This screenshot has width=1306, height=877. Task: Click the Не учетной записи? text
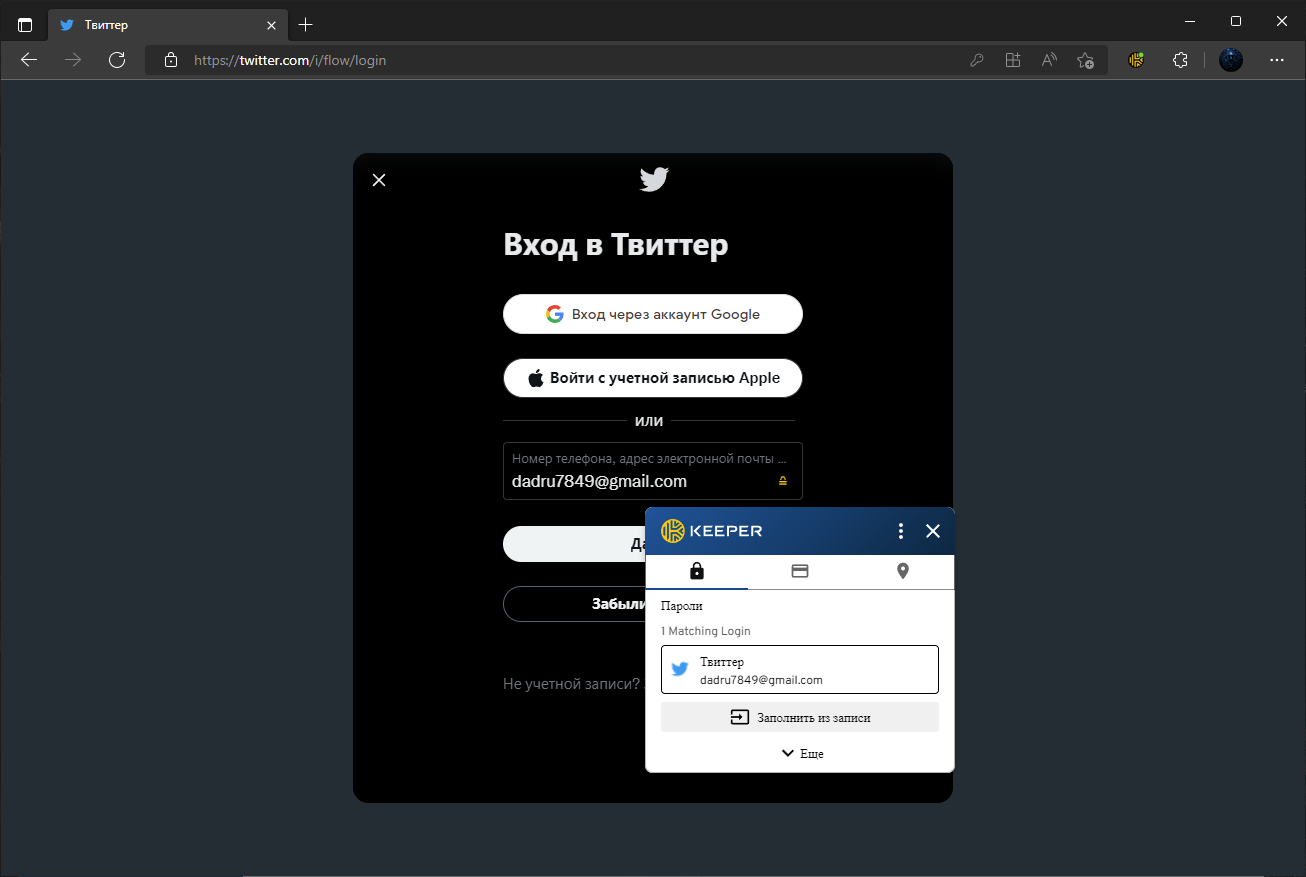[571, 684]
